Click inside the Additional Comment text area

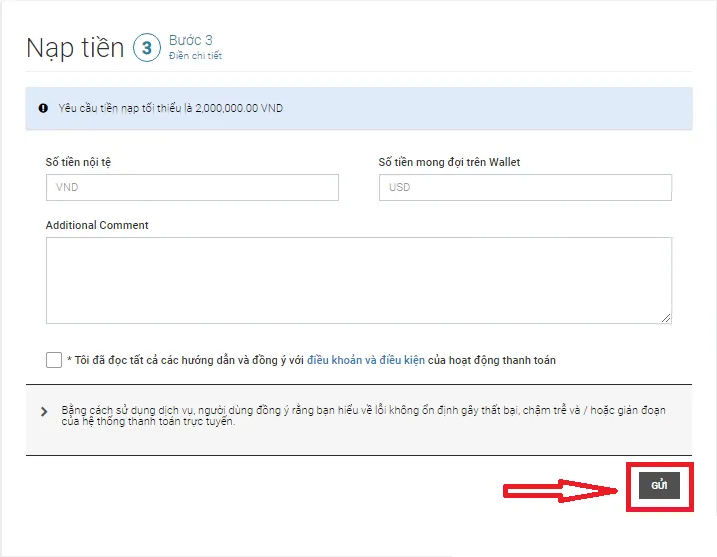point(358,280)
